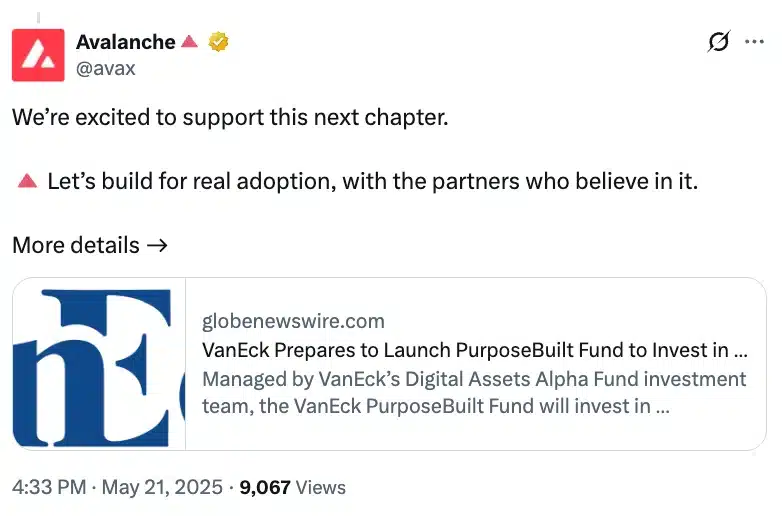Image resolution: width=782 pixels, height=516 pixels.
Task: Open the 4:33 PM timestamp
Action: click(x=49, y=487)
